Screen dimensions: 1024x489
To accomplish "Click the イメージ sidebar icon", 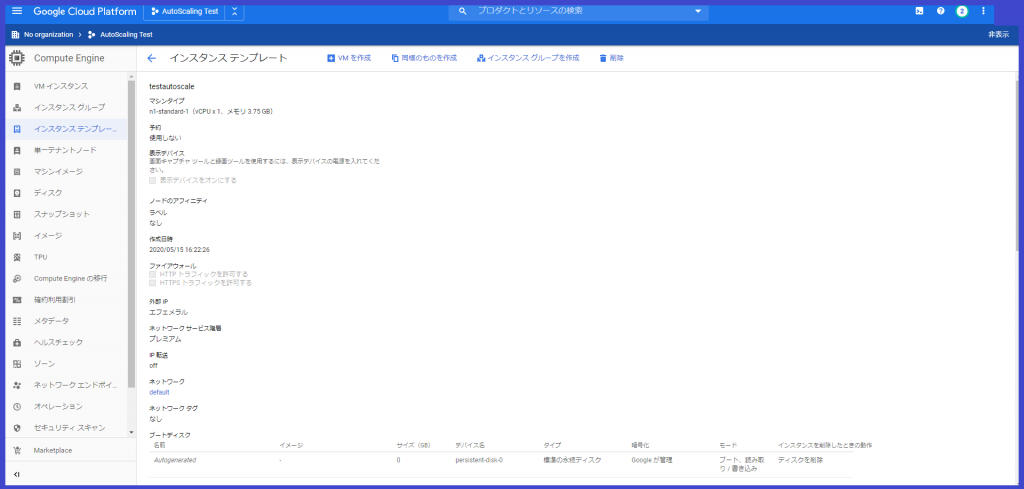I will [17, 236].
